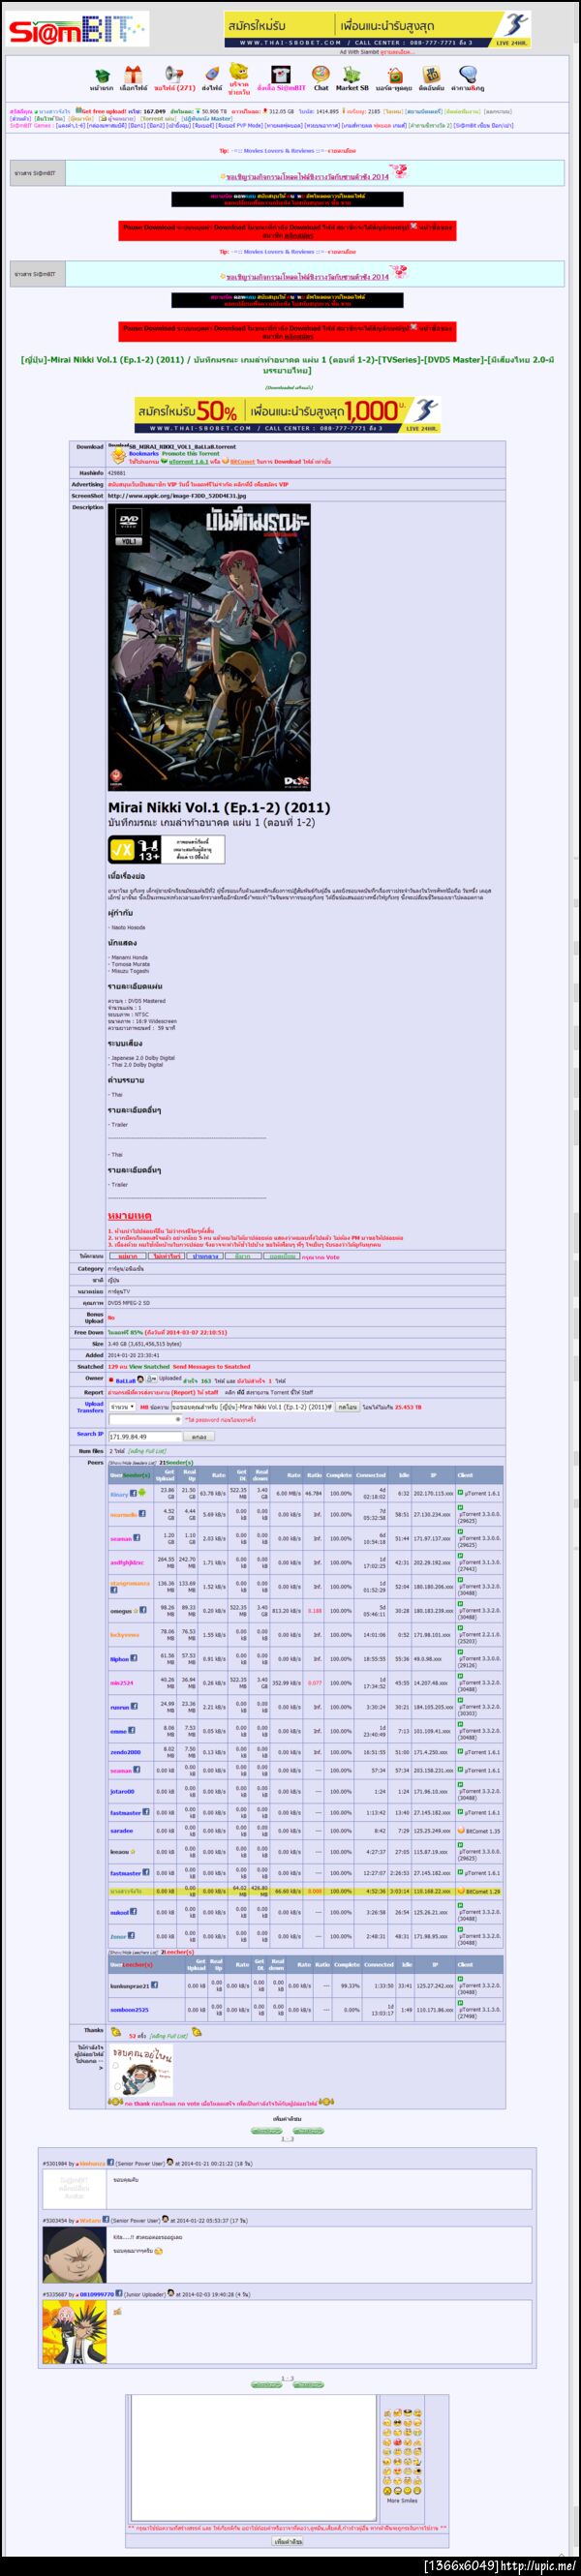
Task: Click the uTorrent 1.6.1 download link
Action: tap(188, 462)
